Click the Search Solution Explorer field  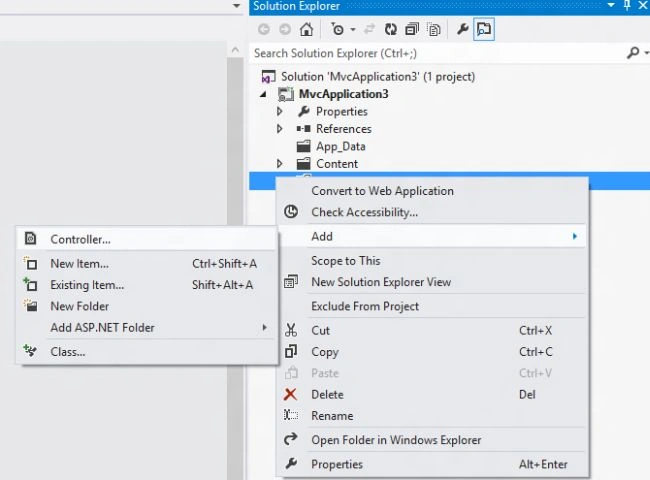pos(437,53)
